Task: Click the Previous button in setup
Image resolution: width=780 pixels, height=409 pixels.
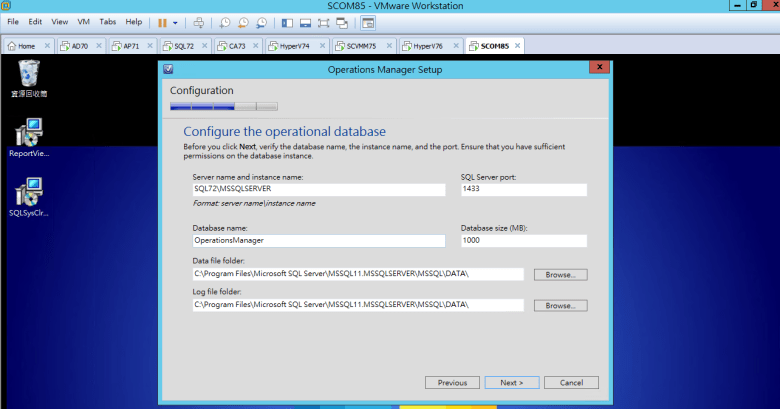Action: point(452,382)
